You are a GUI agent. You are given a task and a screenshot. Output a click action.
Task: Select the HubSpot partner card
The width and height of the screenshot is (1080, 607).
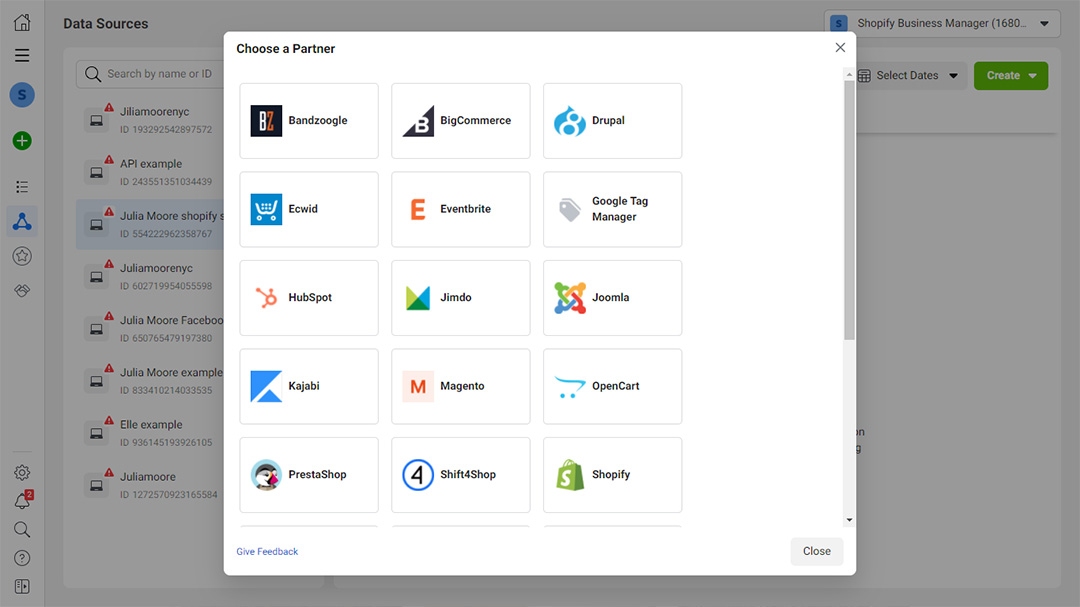click(x=309, y=298)
